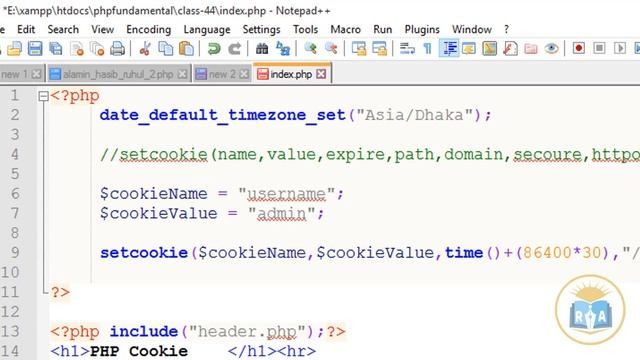Image resolution: width=640 pixels, height=360 pixels.
Task: Click the PHP Cookie heading text
Action: click(x=139, y=351)
